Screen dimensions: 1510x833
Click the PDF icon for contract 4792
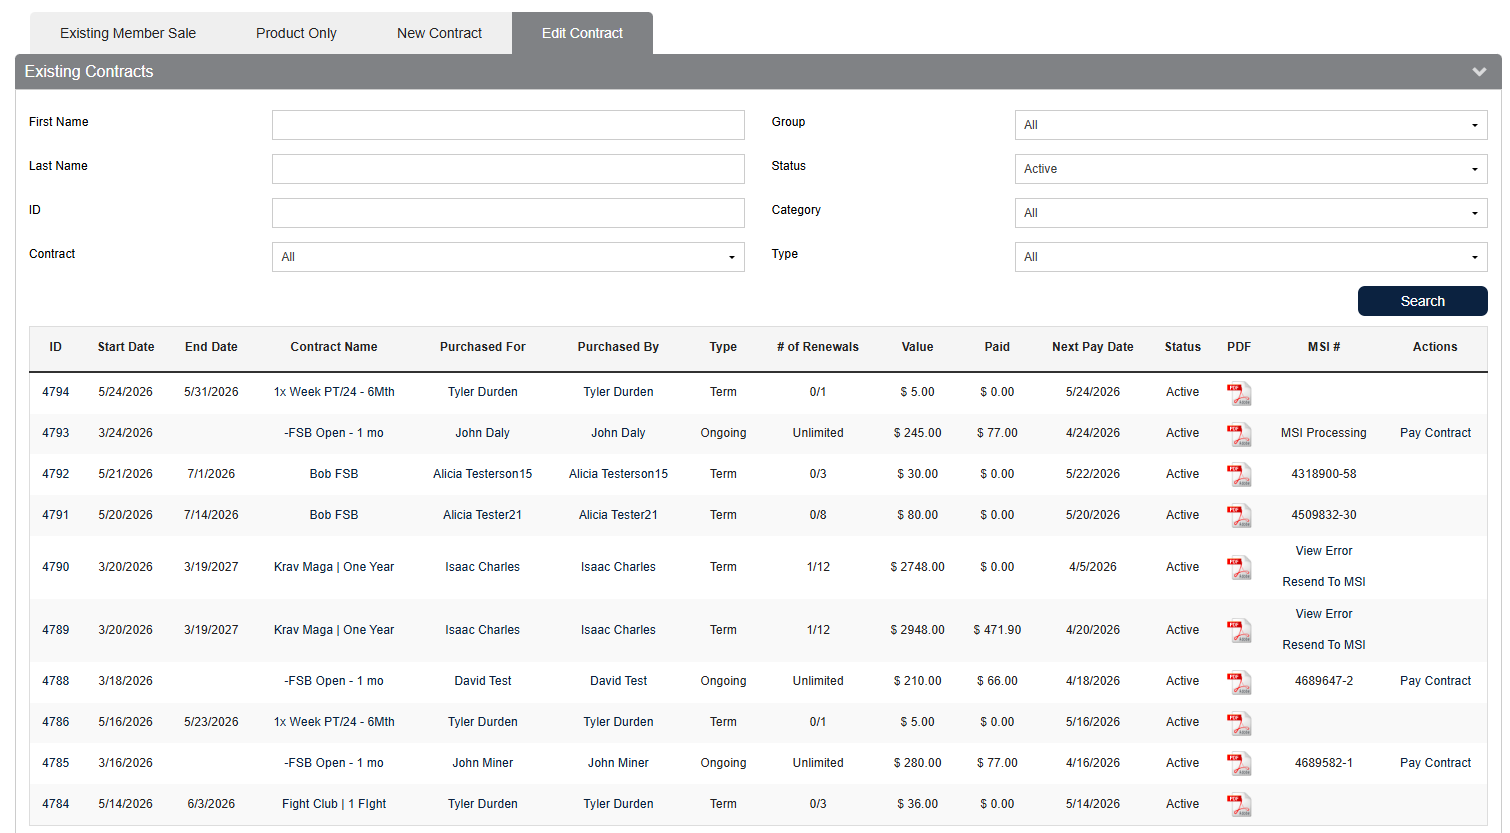tap(1239, 475)
